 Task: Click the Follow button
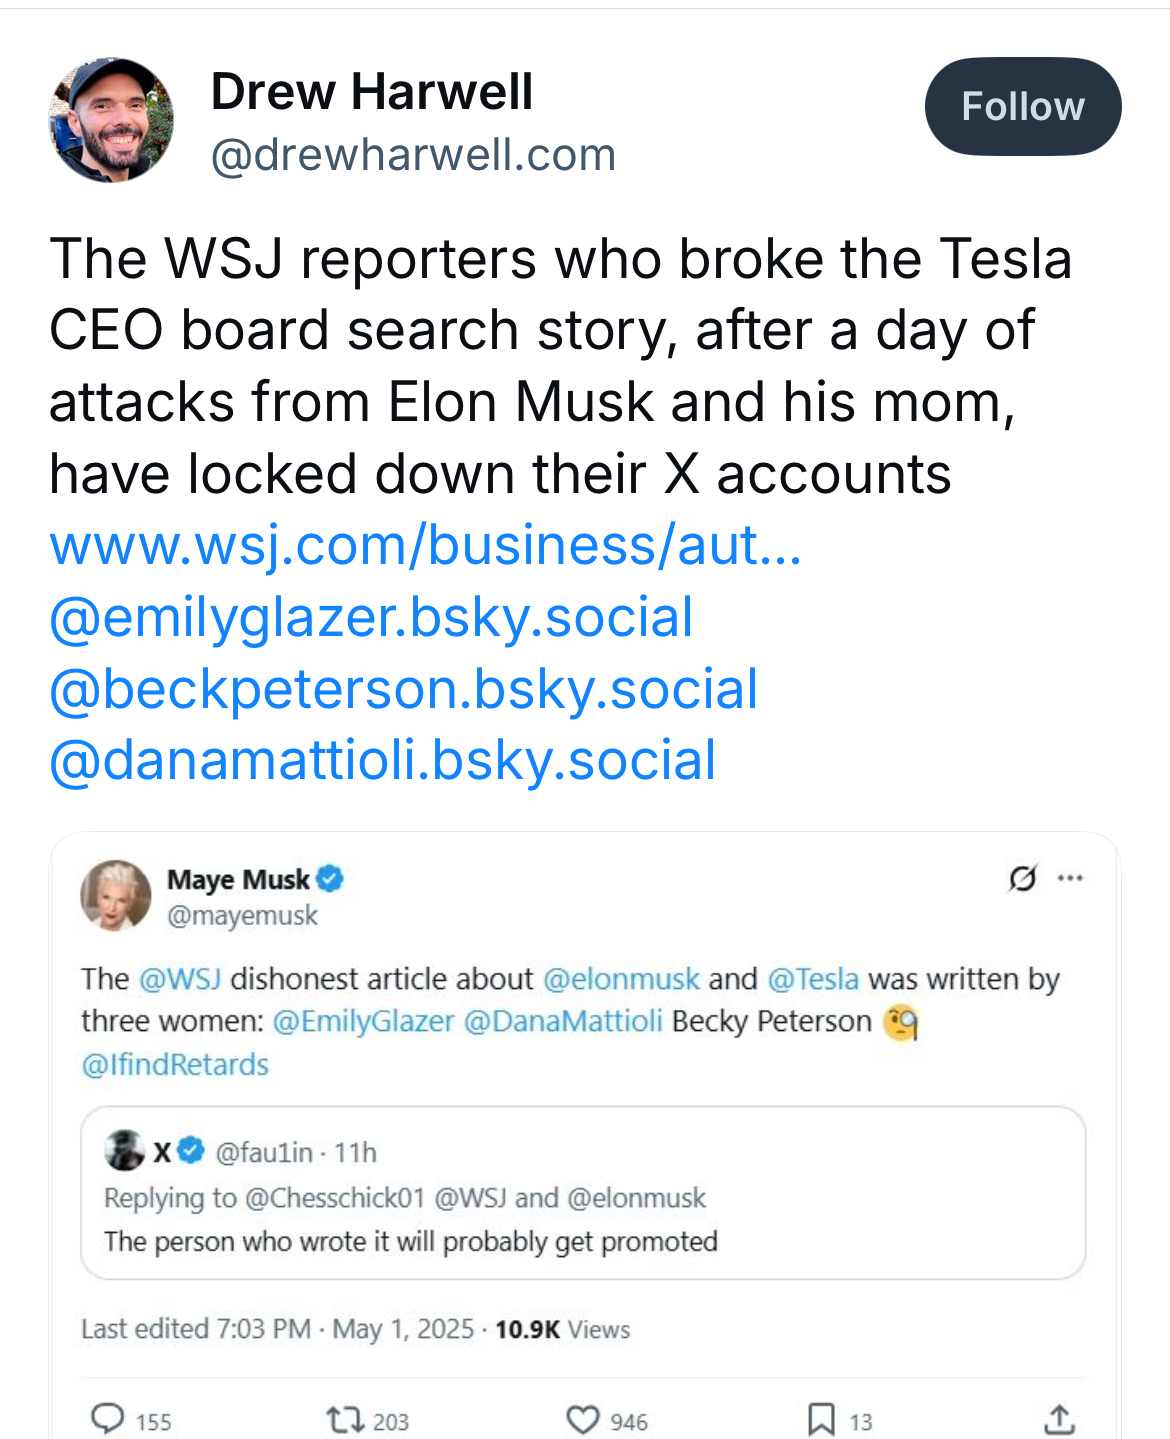tap(1022, 106)
